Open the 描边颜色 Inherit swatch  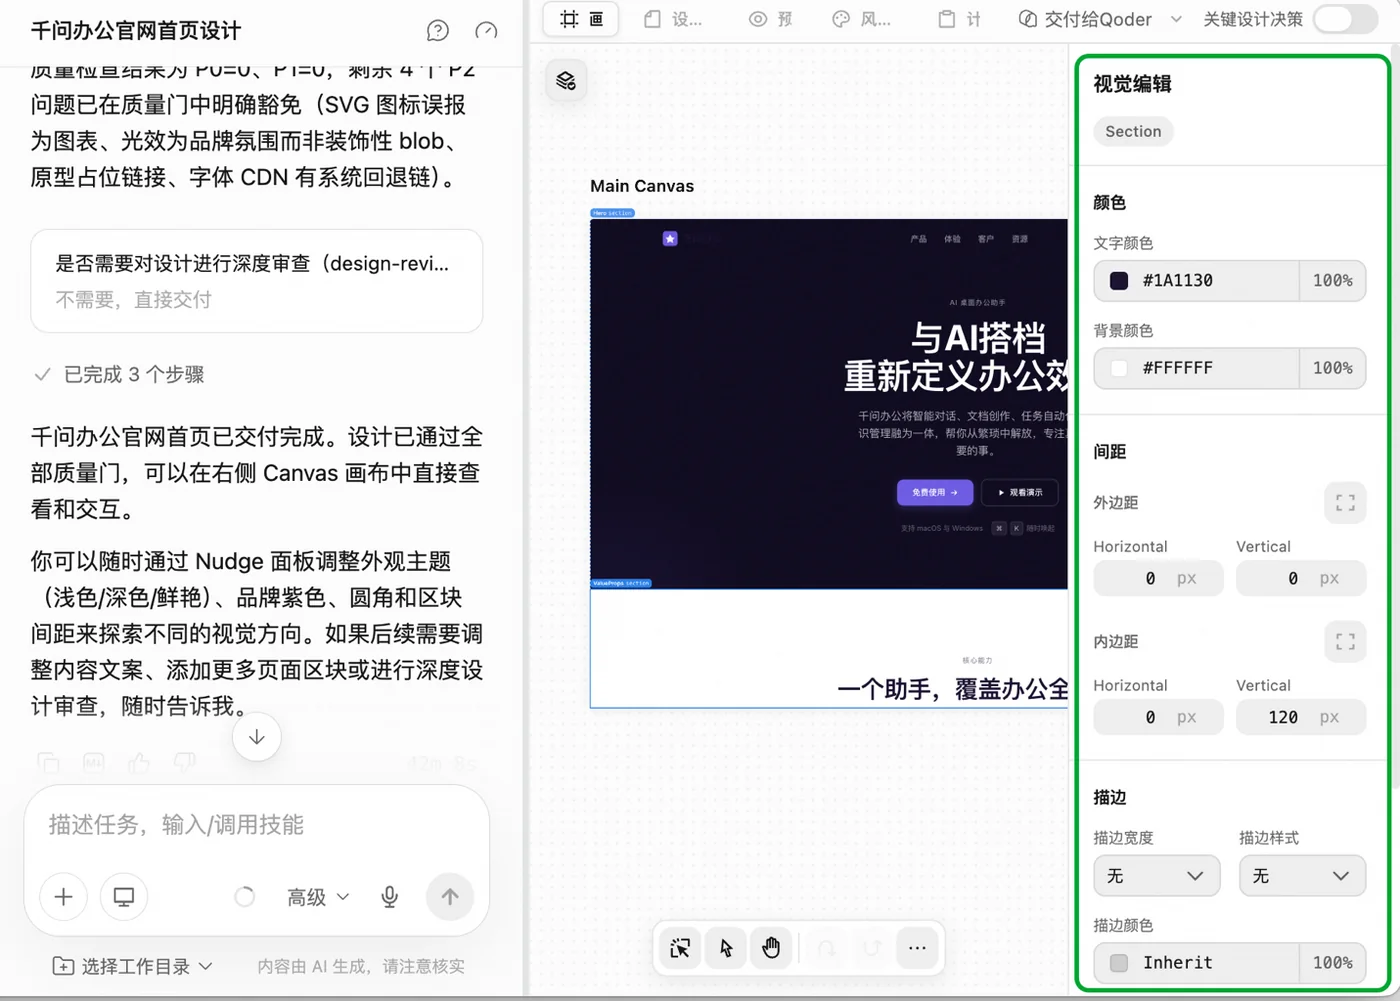coord(1119,963)
